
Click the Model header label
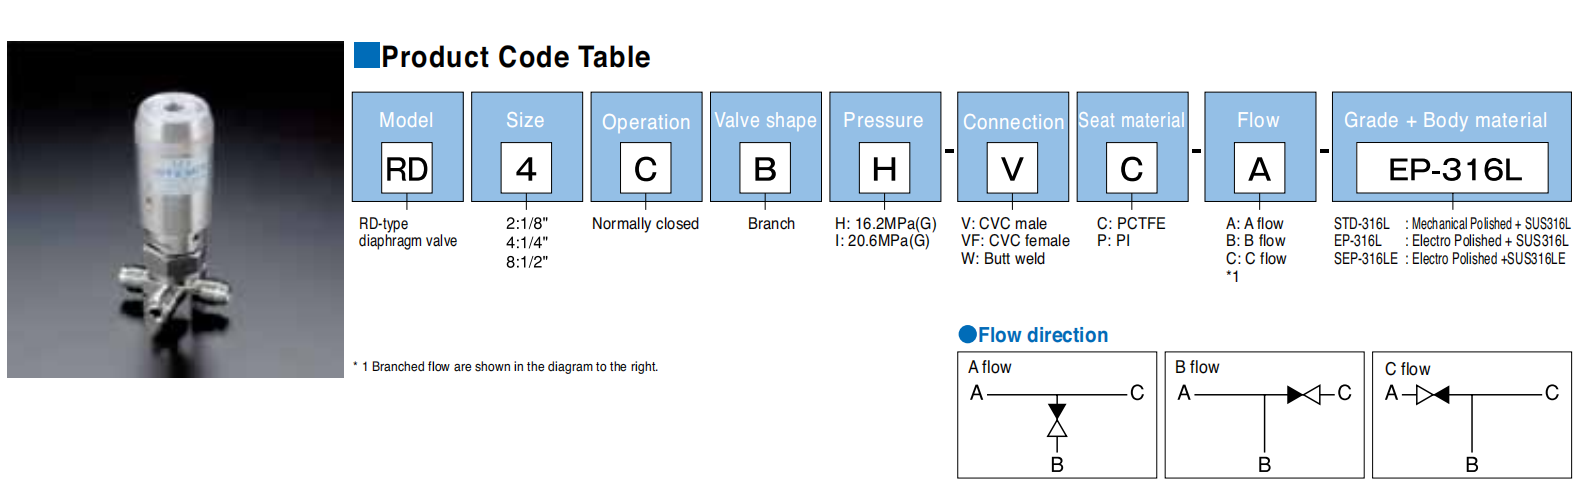point(406,120)
